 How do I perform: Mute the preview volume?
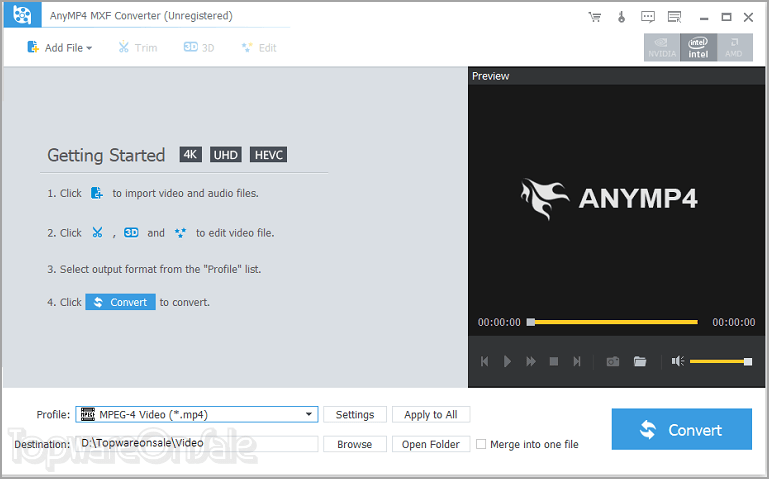[x=678, y=361]
